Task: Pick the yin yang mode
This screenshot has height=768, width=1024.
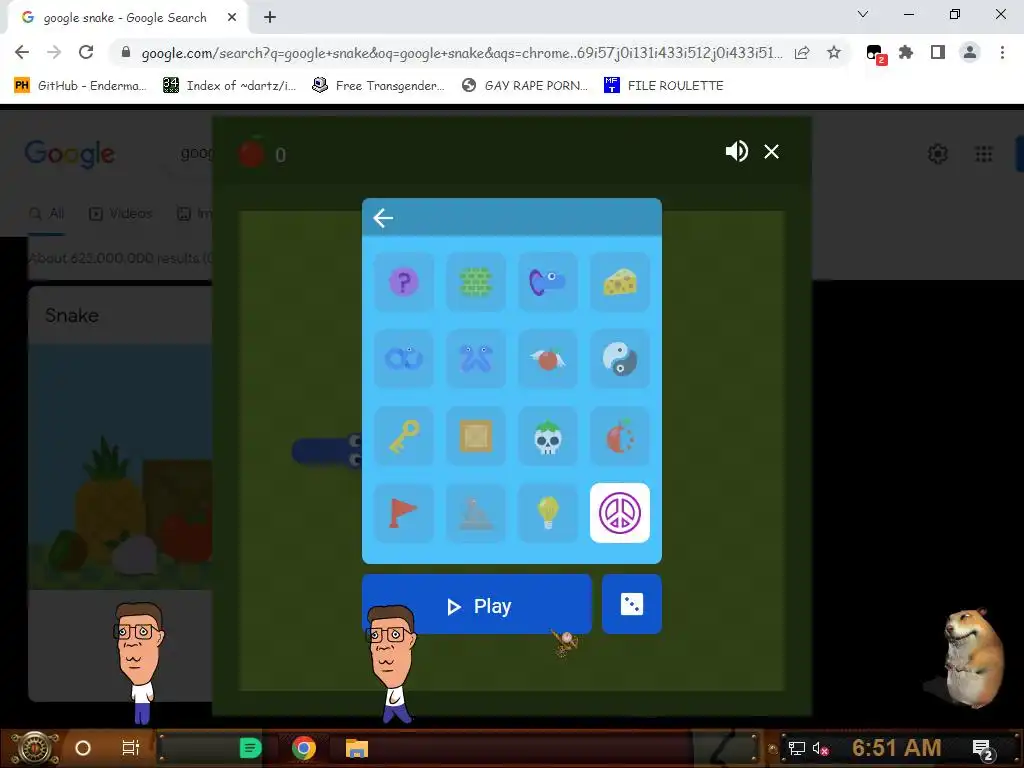Action: point(620,359)
